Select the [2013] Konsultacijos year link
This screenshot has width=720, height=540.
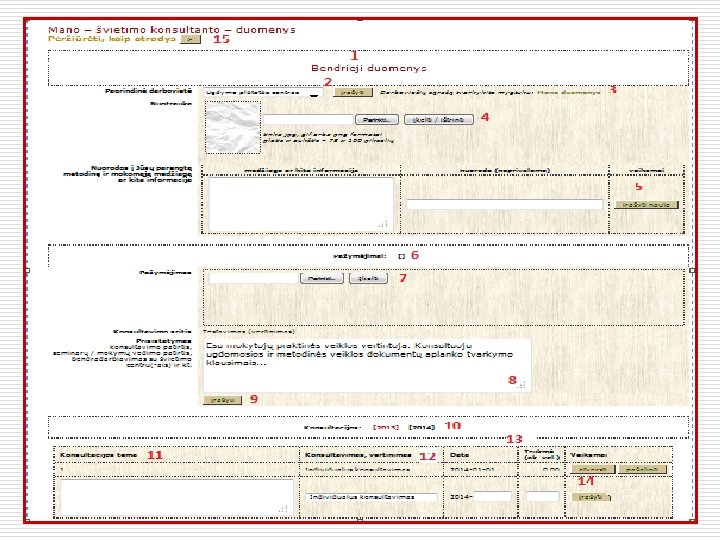(386, 427)
